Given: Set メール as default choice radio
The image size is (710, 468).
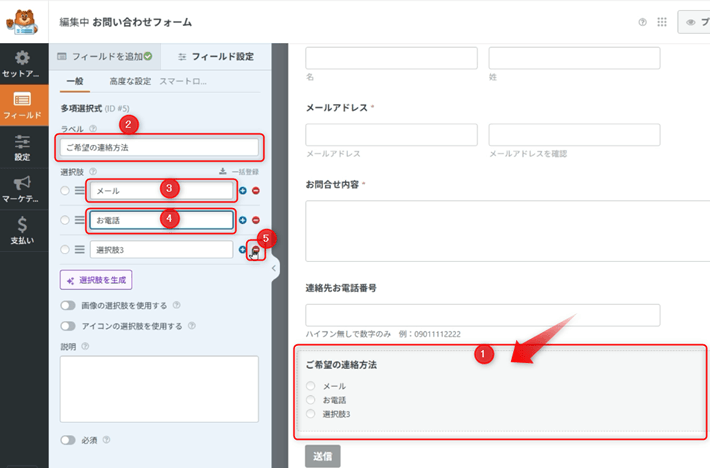Looking at the screenshot, I should pos(65,191).
